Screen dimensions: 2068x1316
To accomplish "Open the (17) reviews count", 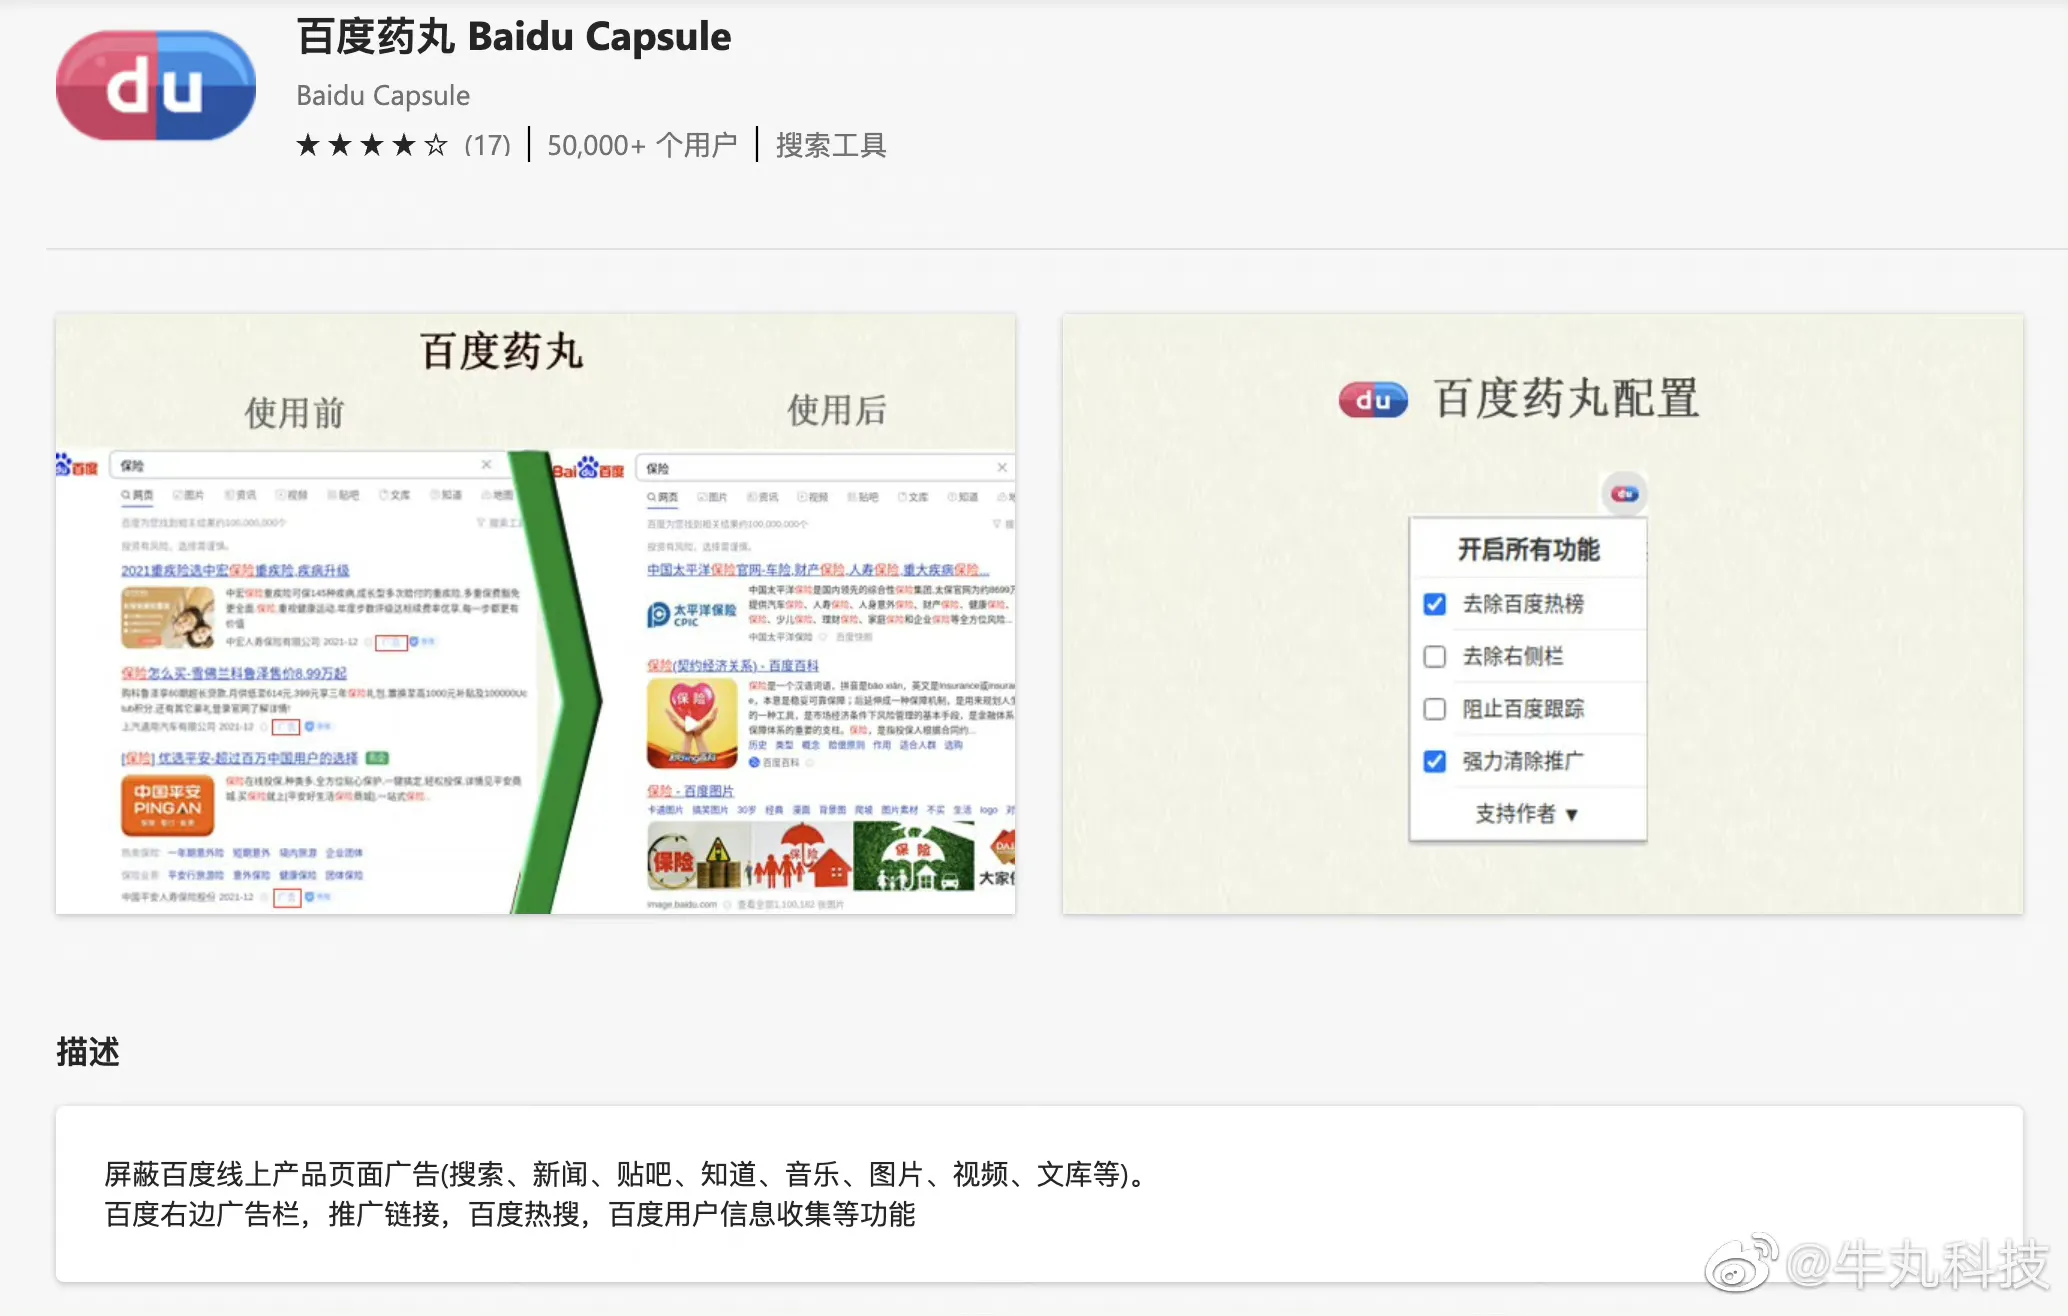I will [x=487, y=146].
